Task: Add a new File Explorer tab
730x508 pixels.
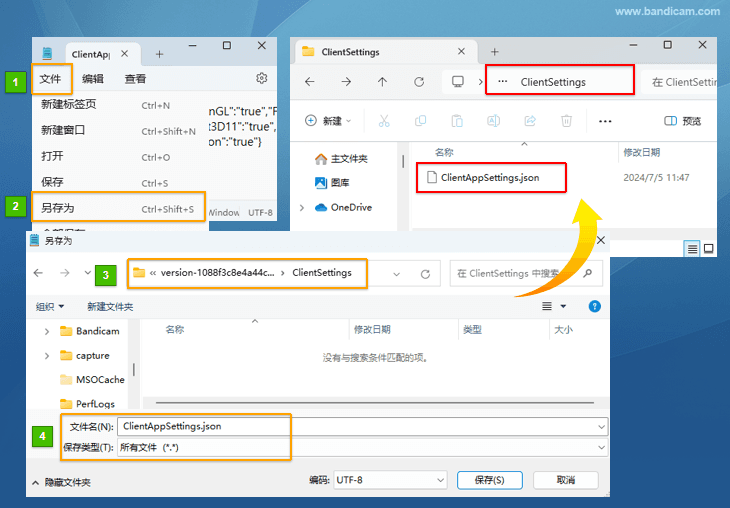Action: 494,52
